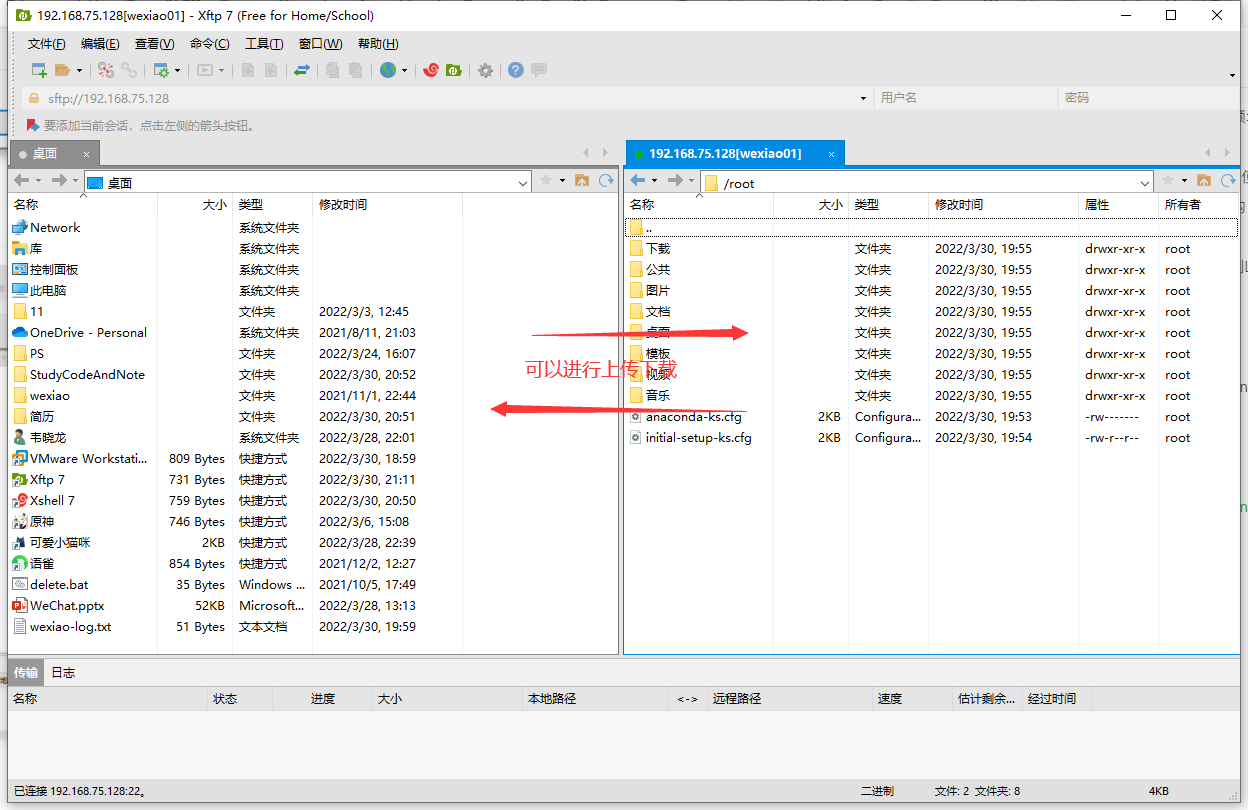1248x810 pixels.
Task: Click the Open Session folder icon
Action: (63, 70)
